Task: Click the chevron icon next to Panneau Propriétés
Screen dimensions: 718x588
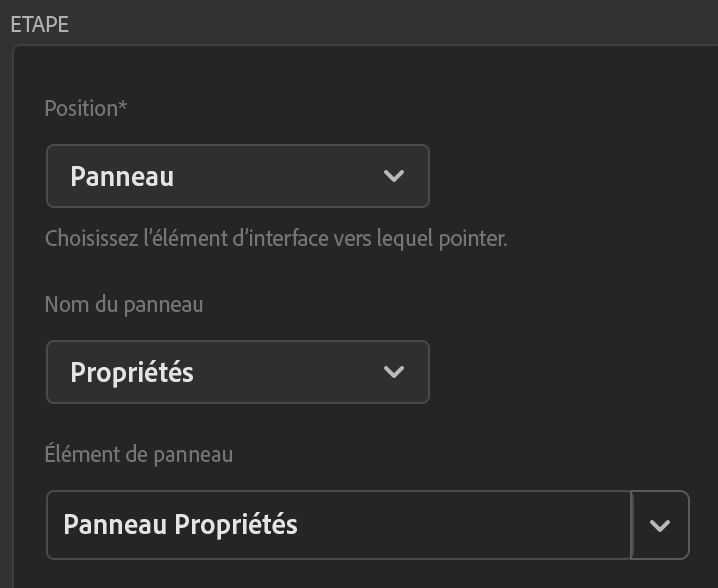Action: point(660,525)
